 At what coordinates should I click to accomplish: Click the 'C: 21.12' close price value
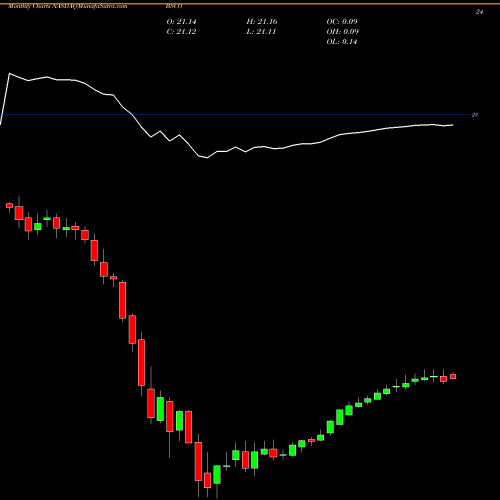[181, 32]
